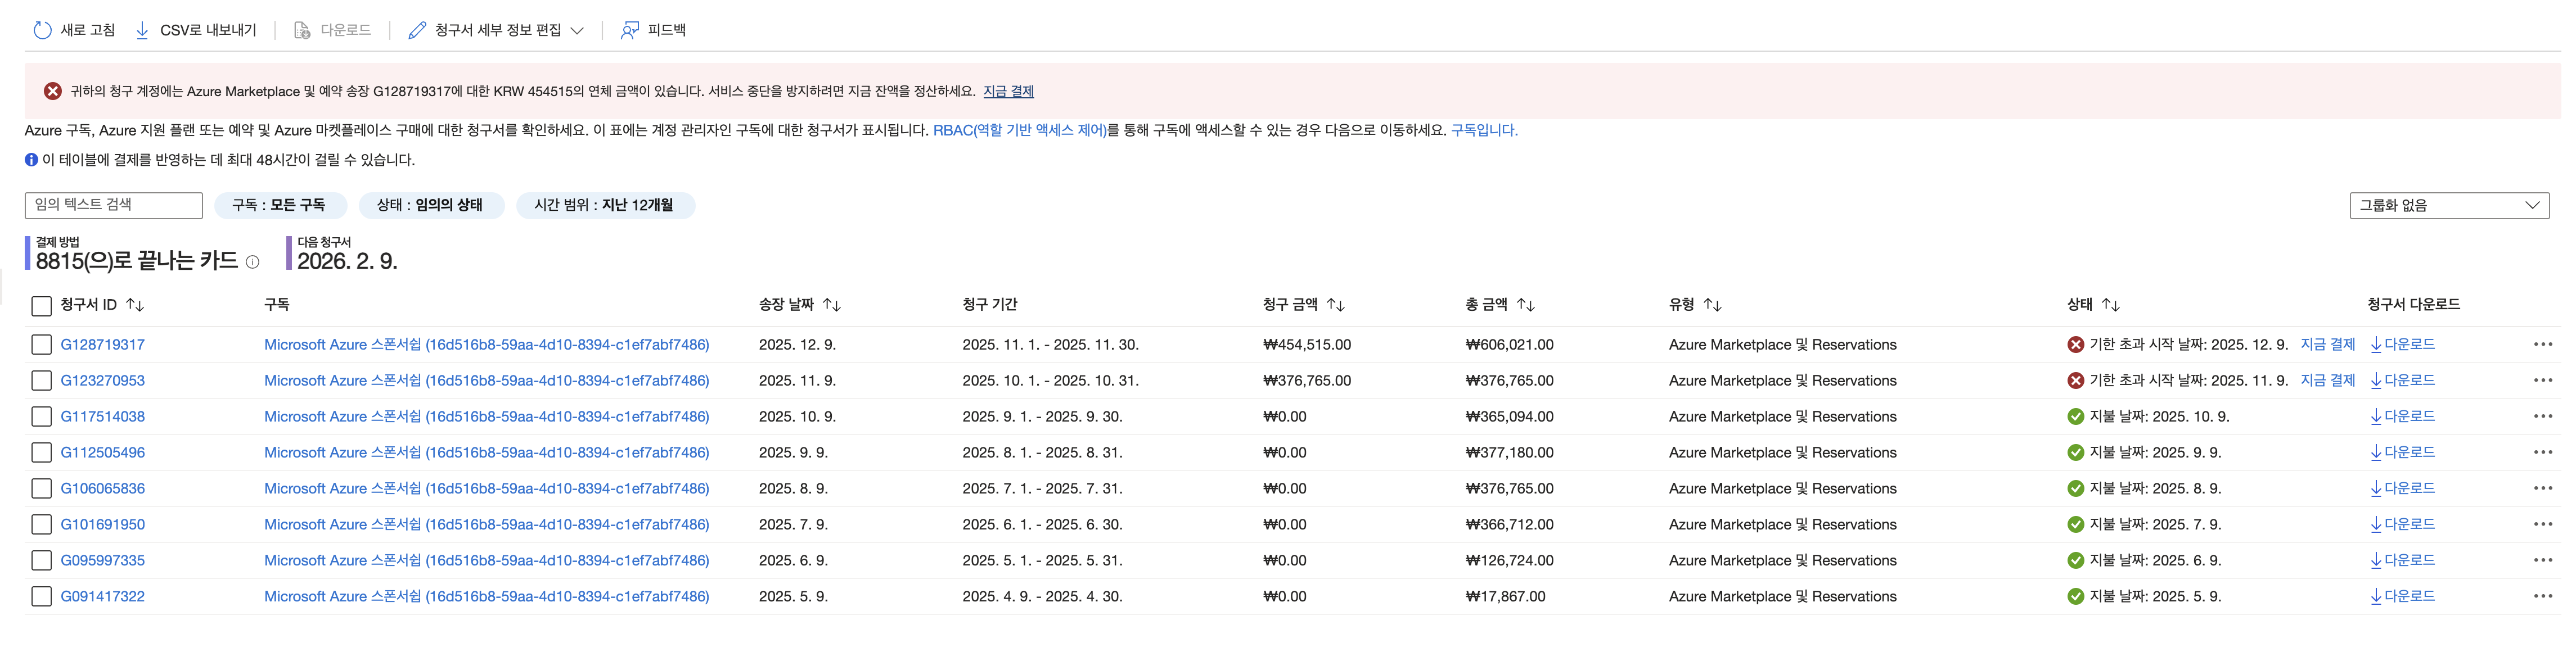Open more options for invoice G101691950
2576x652 pixels.
[2543, 525]
